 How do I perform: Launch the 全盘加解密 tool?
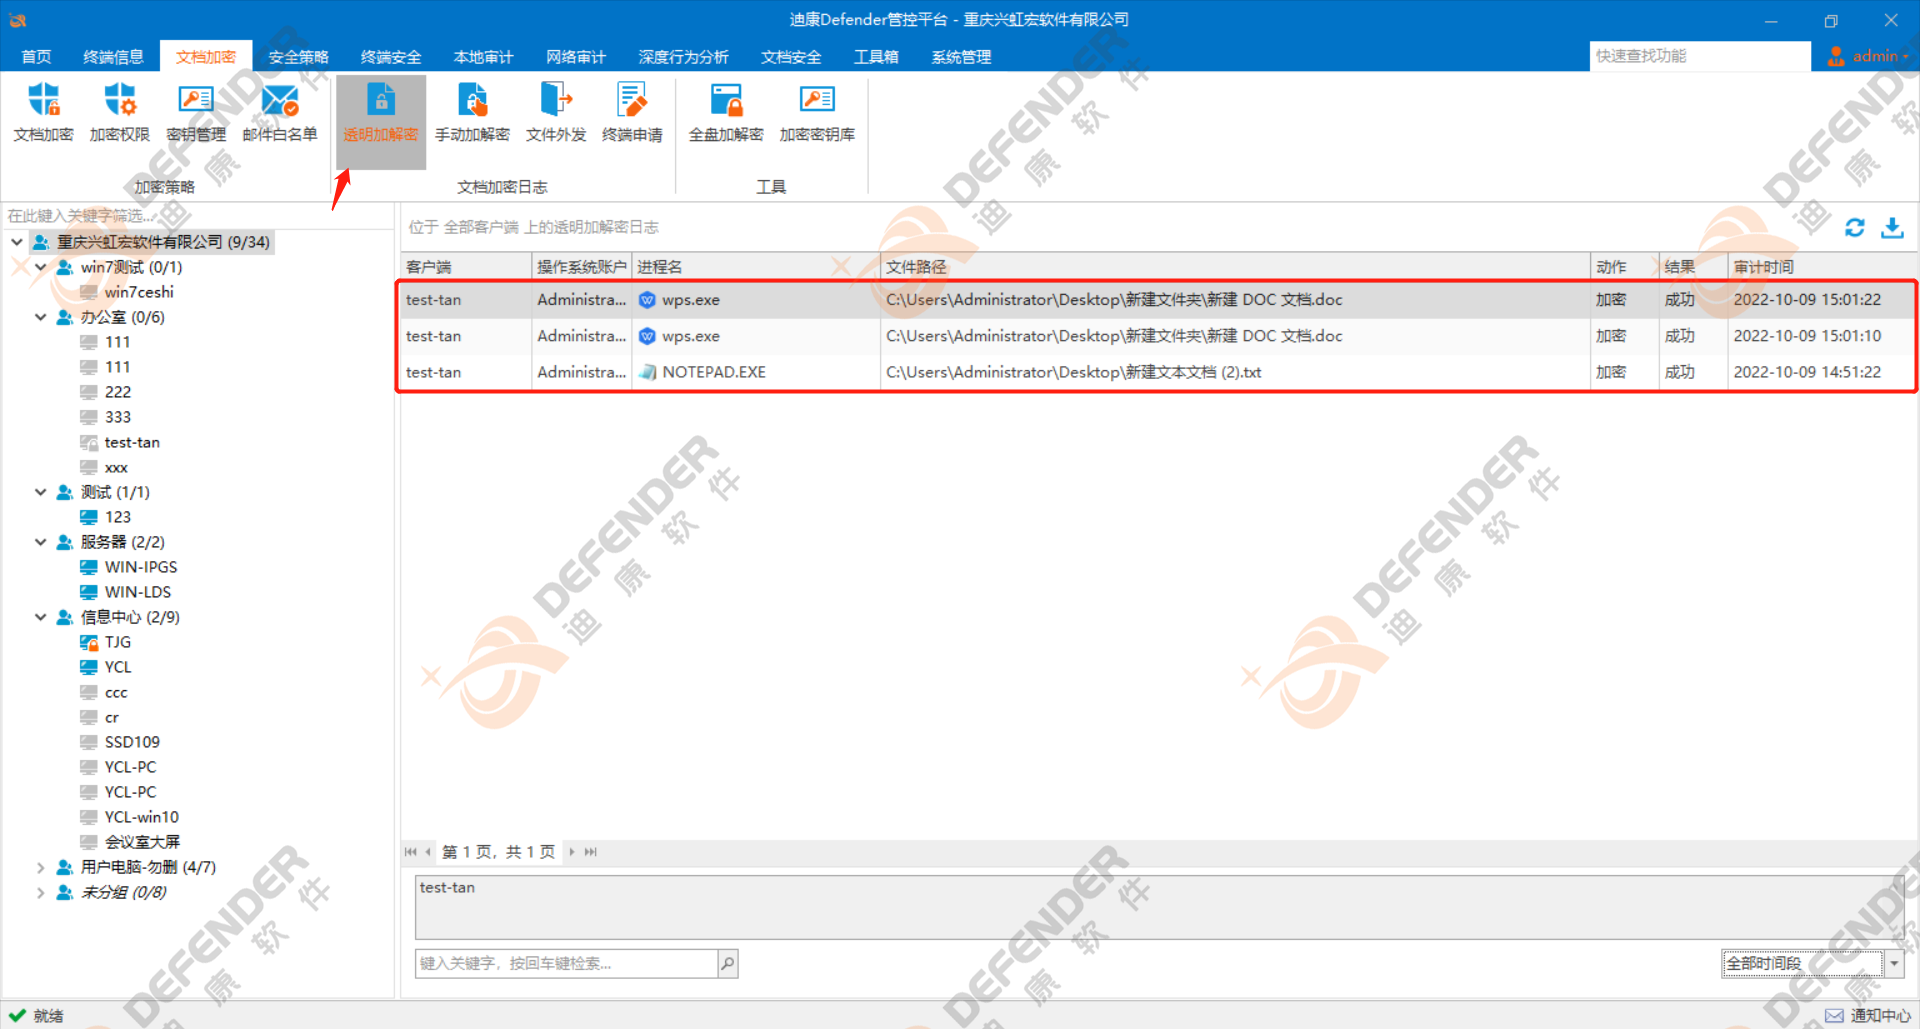coord(726,113)
